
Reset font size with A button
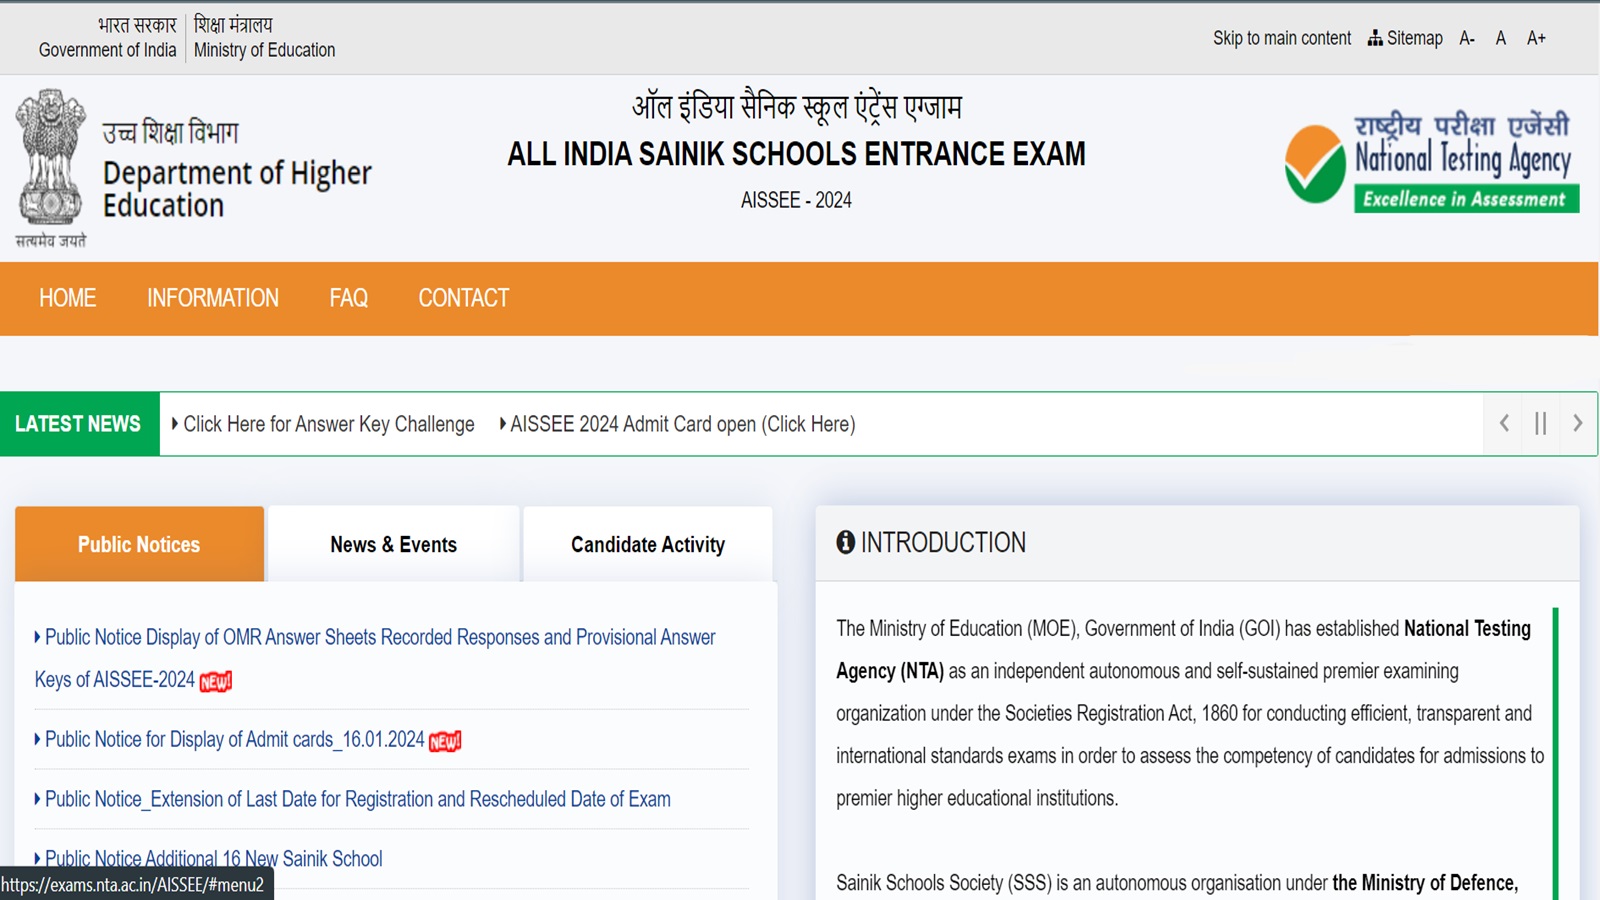(x=1501, y=38)
